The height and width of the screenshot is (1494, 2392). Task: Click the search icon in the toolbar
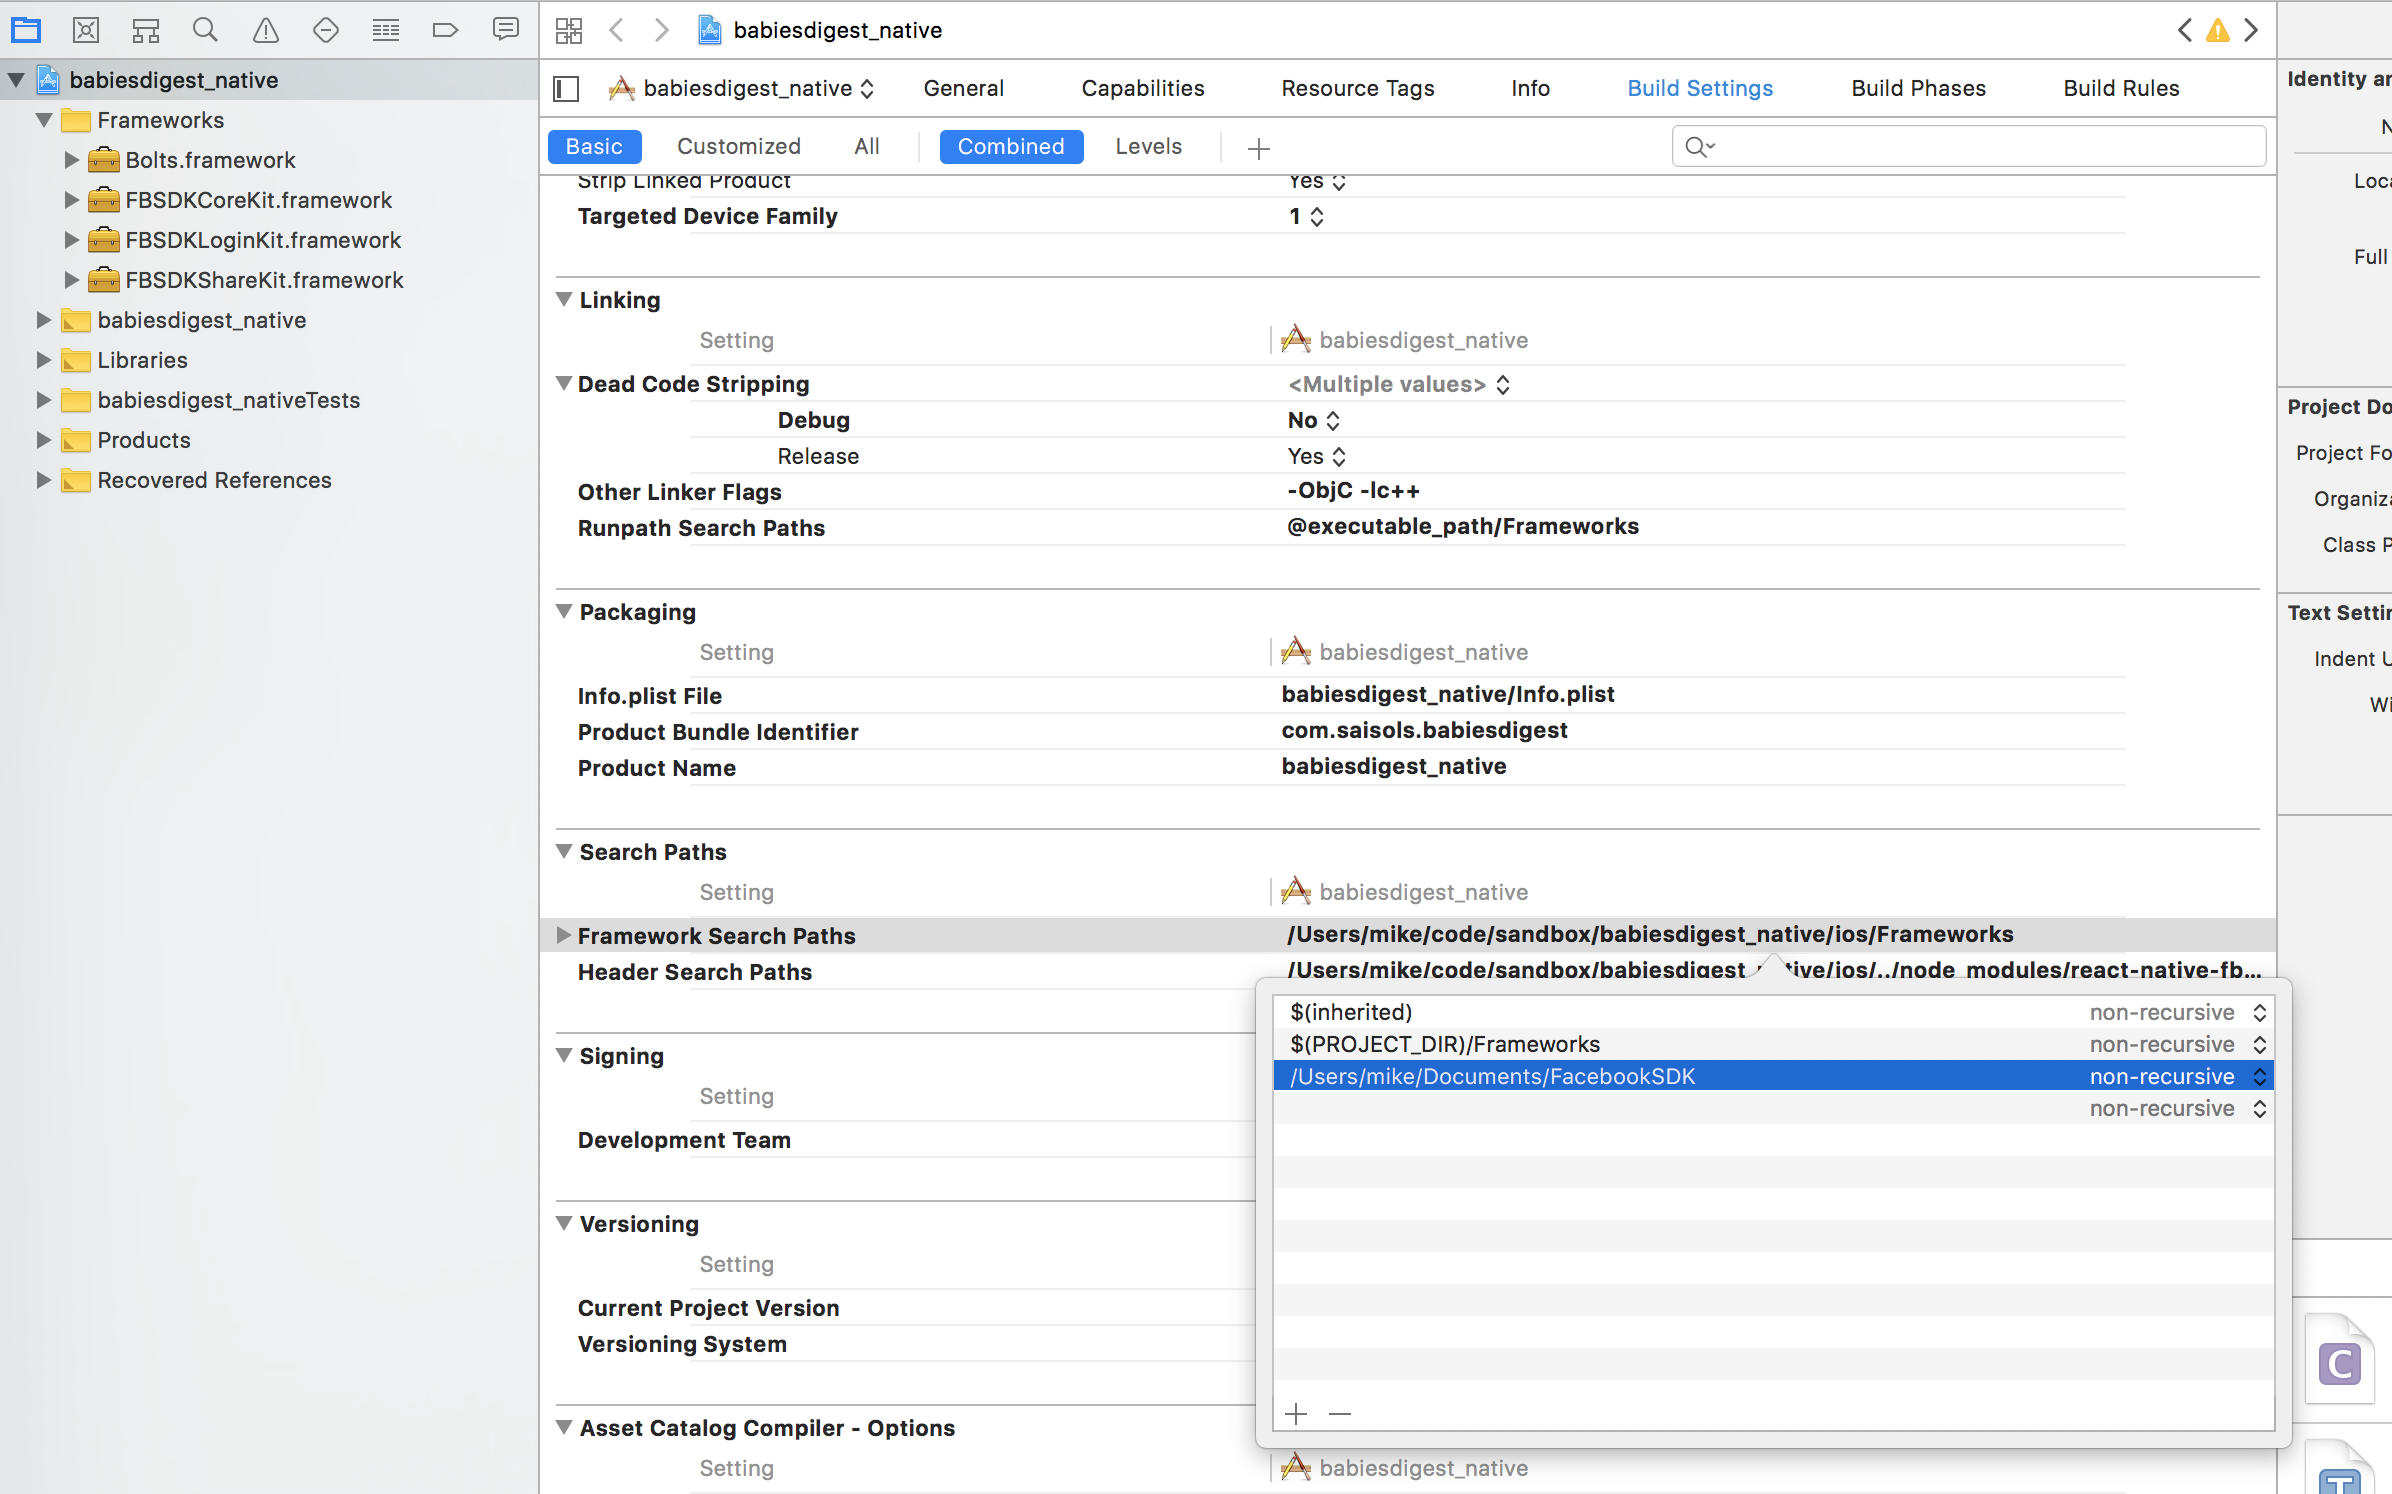(205, 29)
